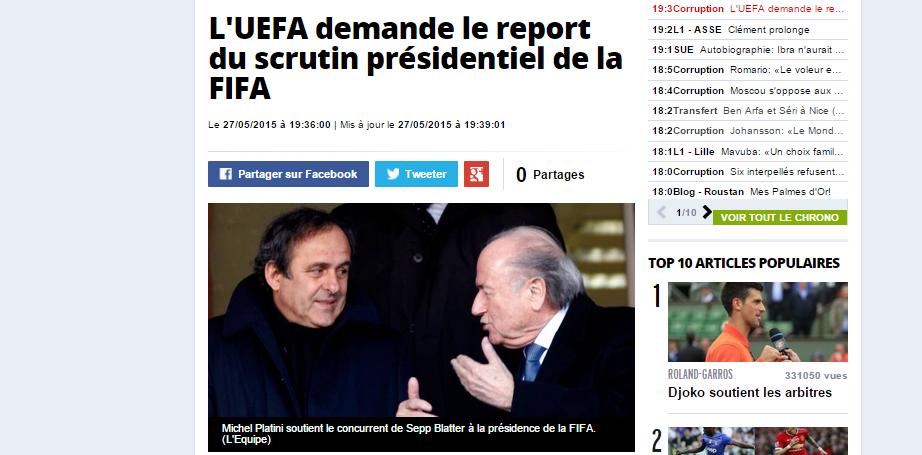Viewport: 922px width, 455px height.
Task: Click the Tweeter share button
Action: (x=416, y=174)
